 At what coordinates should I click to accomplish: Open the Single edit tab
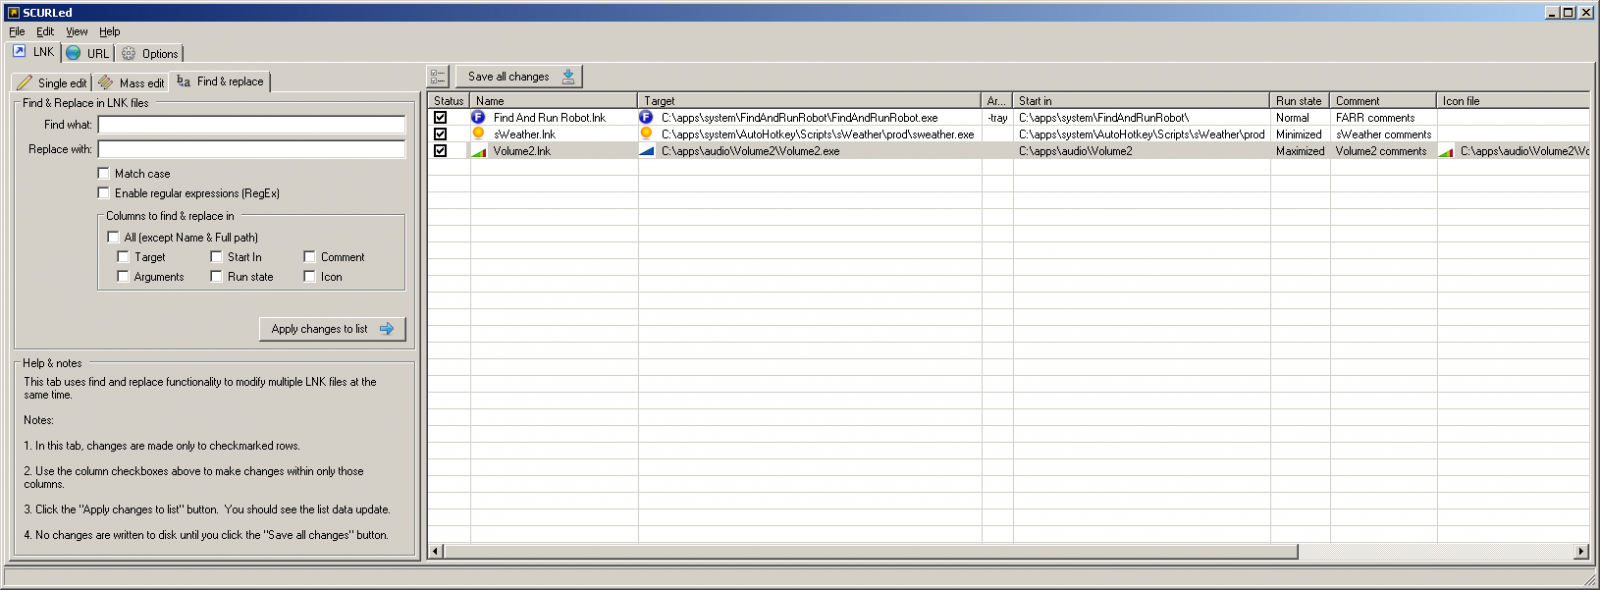(52, 83)
